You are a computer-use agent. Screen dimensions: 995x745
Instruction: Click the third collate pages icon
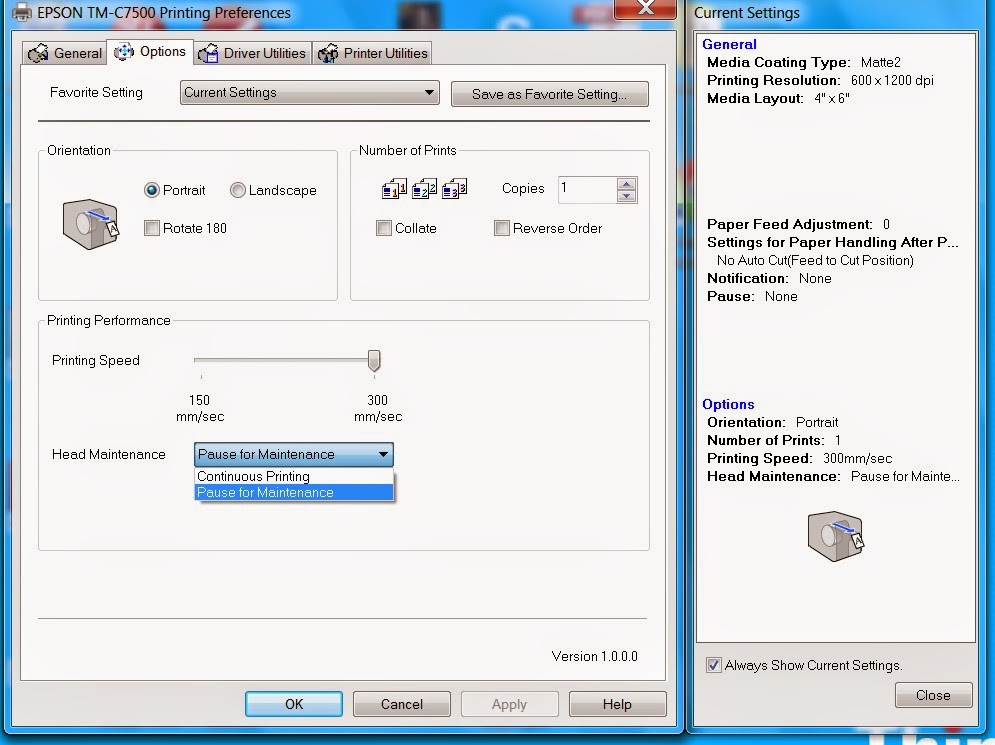click(x=454, y=188)
